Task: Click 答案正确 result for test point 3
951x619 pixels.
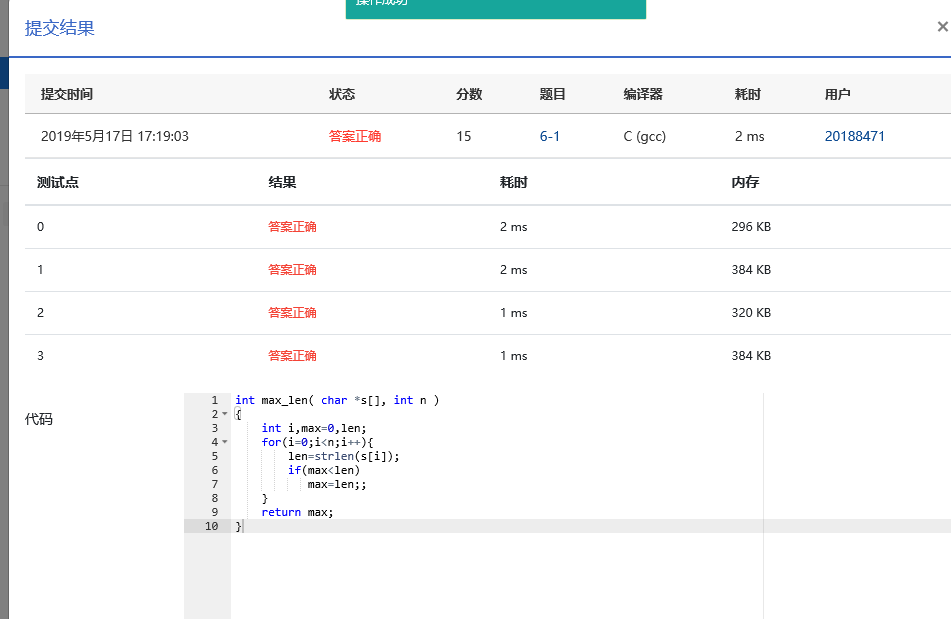Action: pyautogui.click(x=292, y=356)
